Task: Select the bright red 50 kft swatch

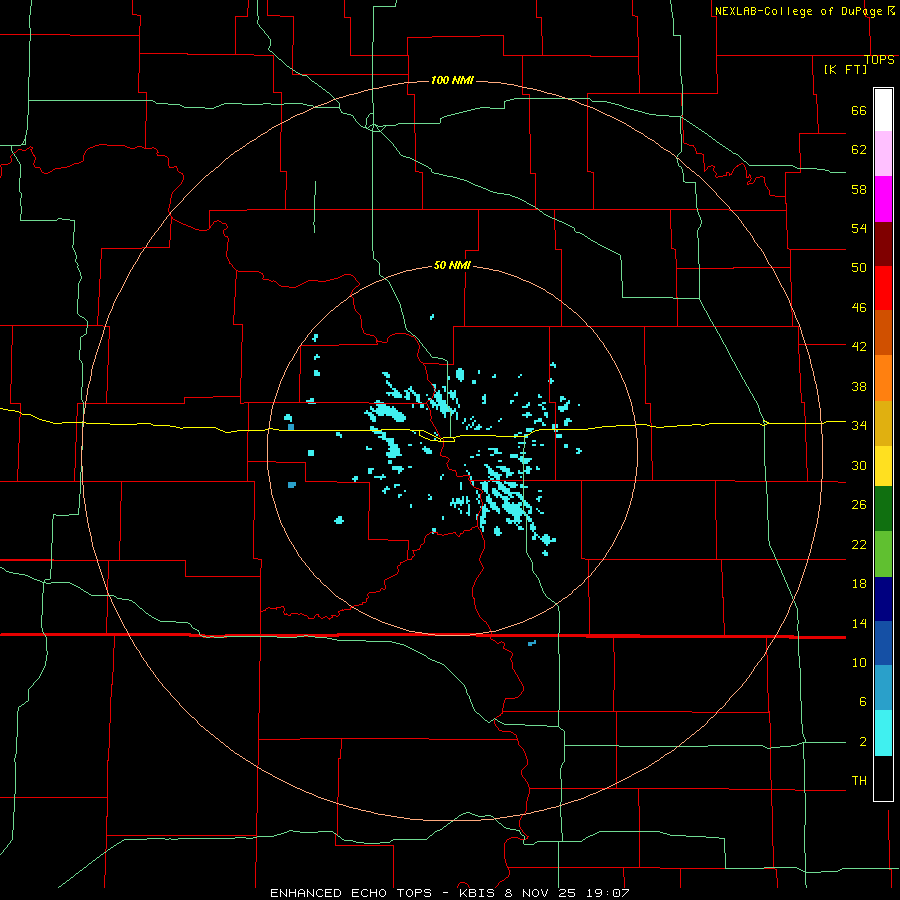Action: pos(883,288)
